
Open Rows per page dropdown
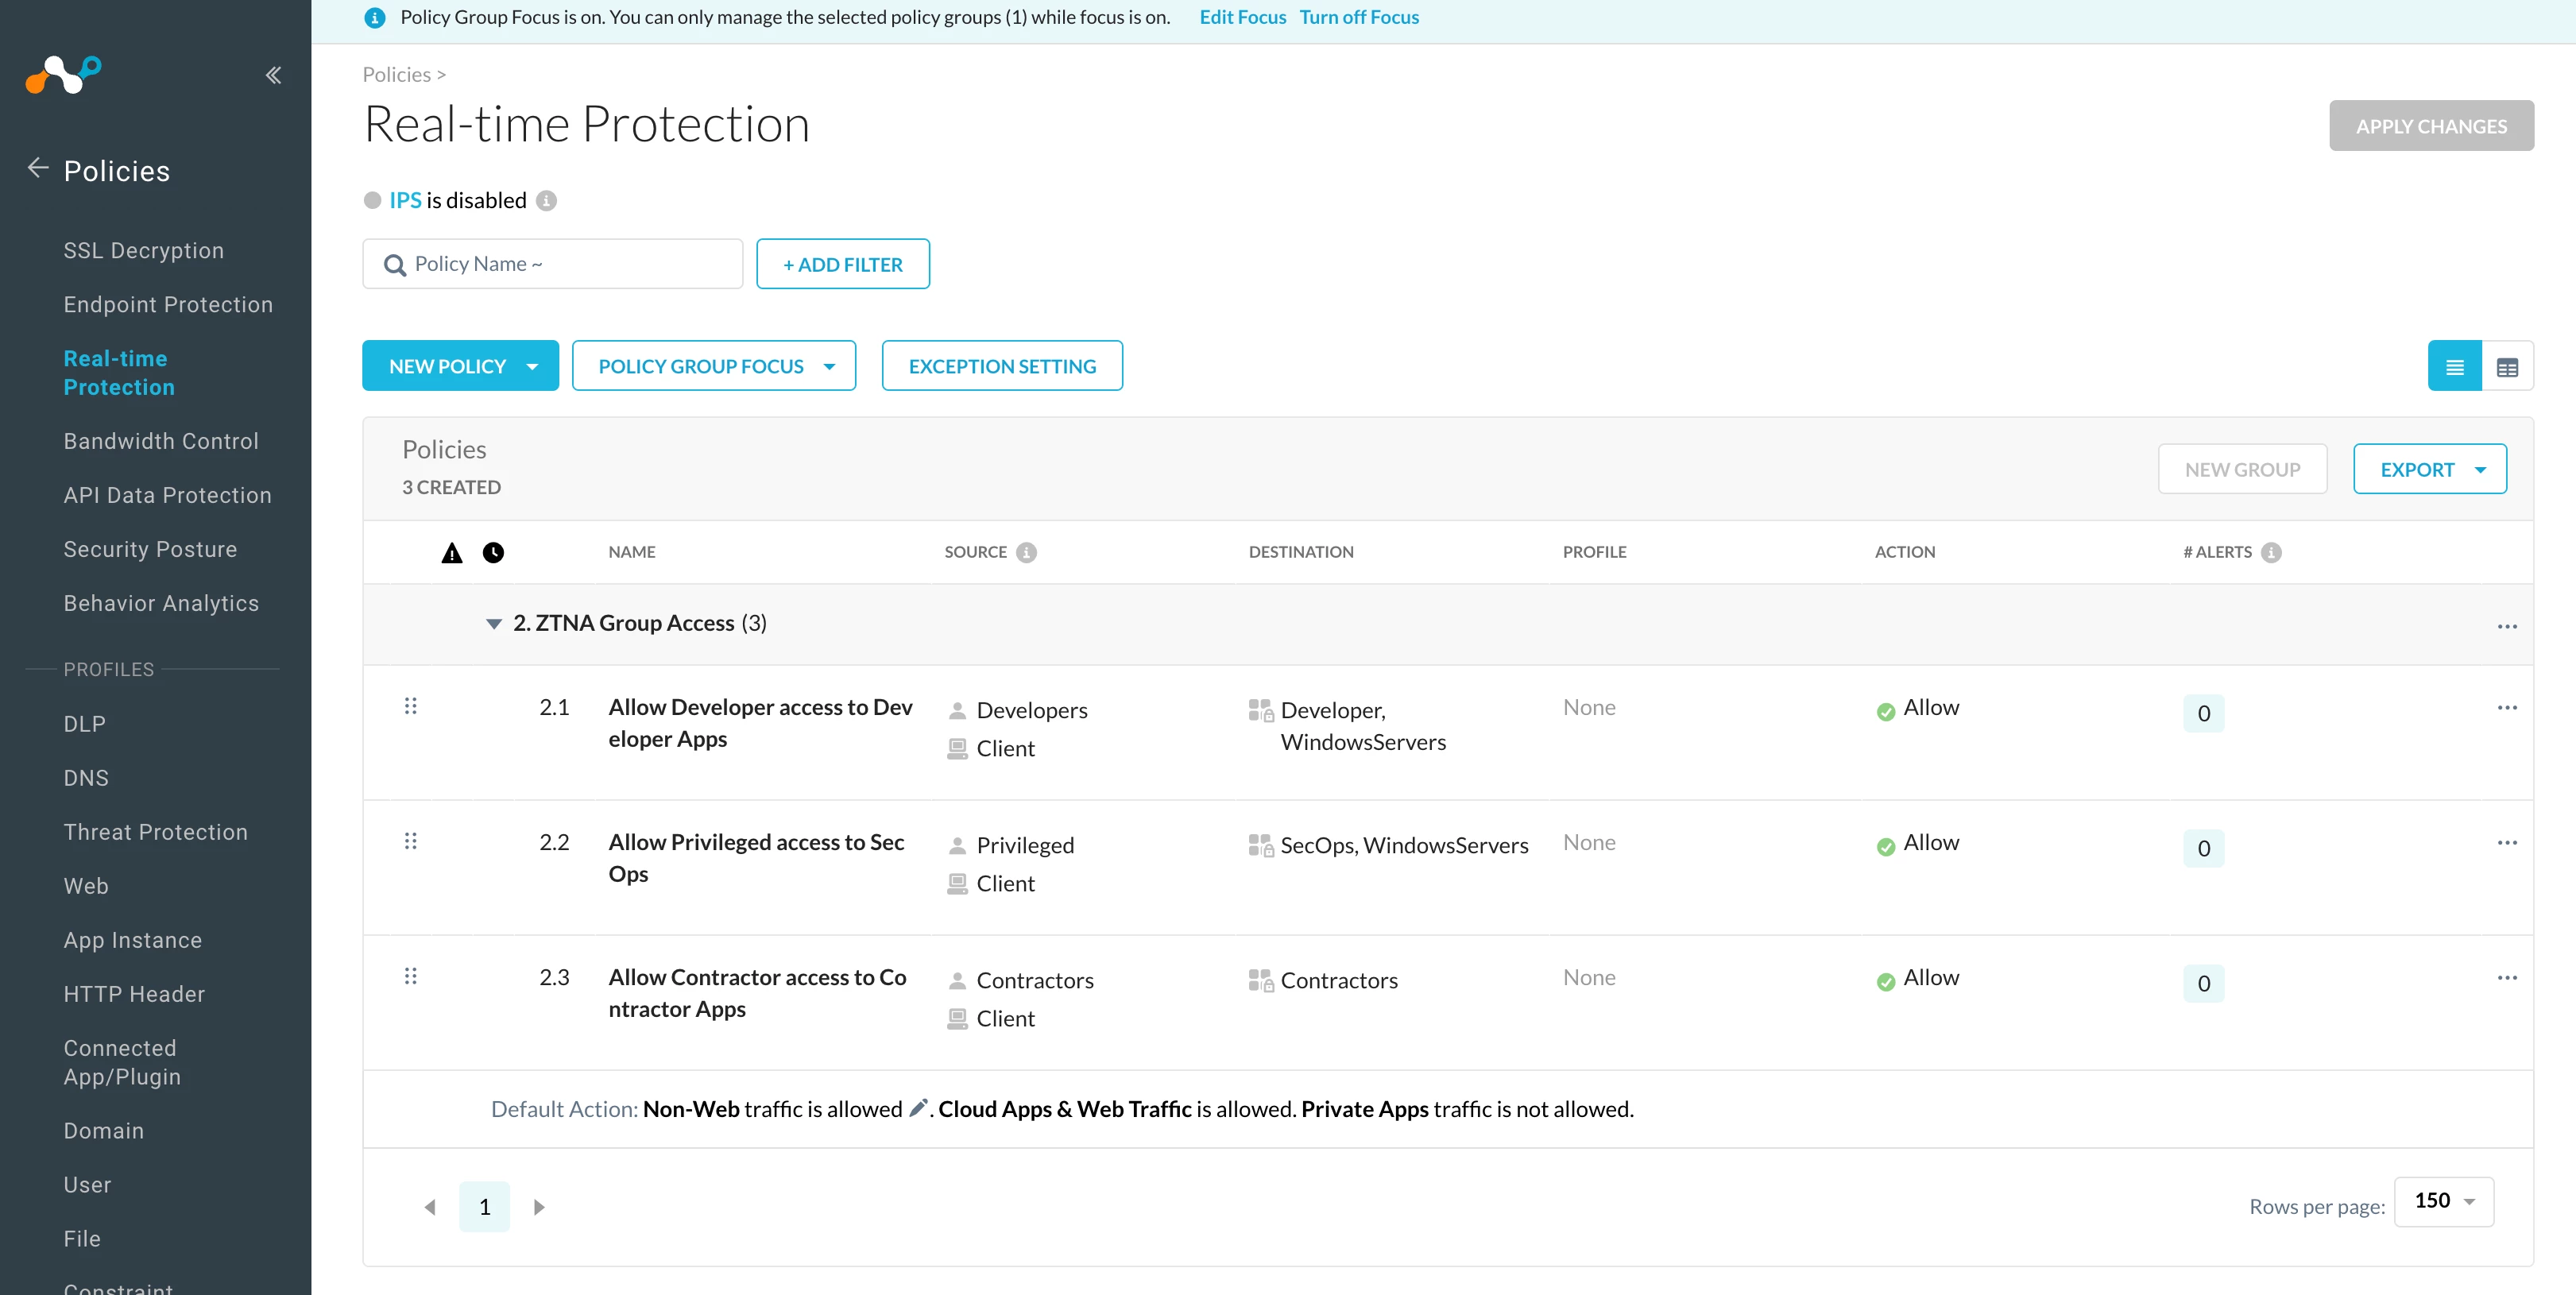2443,1201
